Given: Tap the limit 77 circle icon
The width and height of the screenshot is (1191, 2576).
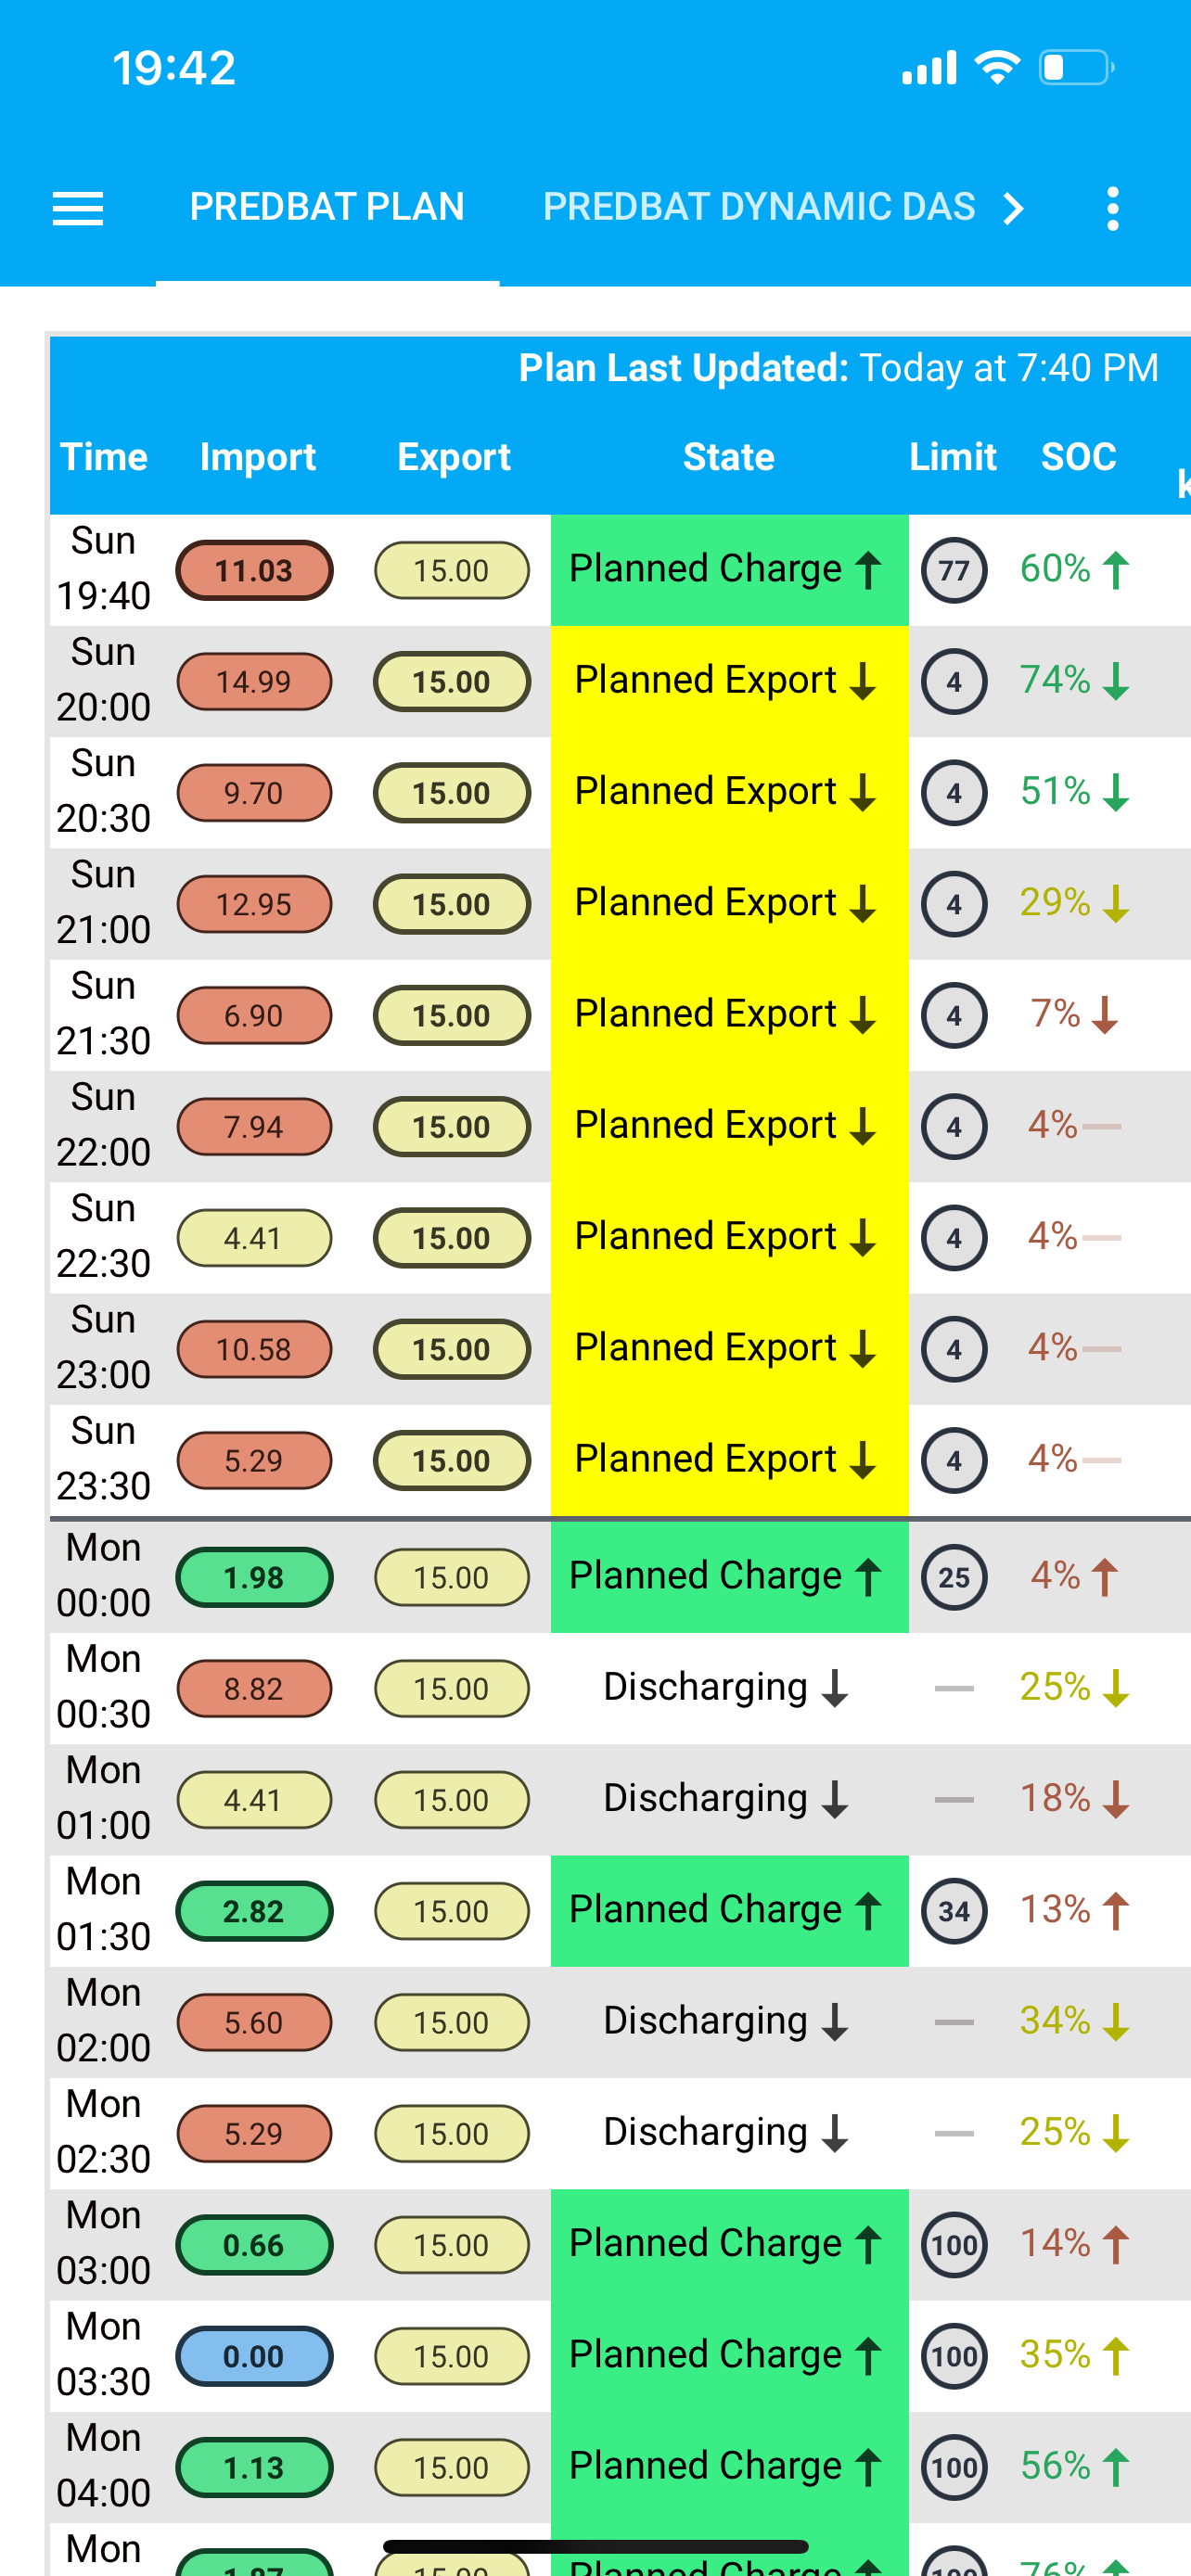Looking at the screenshot, I should [x=953, y=571].
